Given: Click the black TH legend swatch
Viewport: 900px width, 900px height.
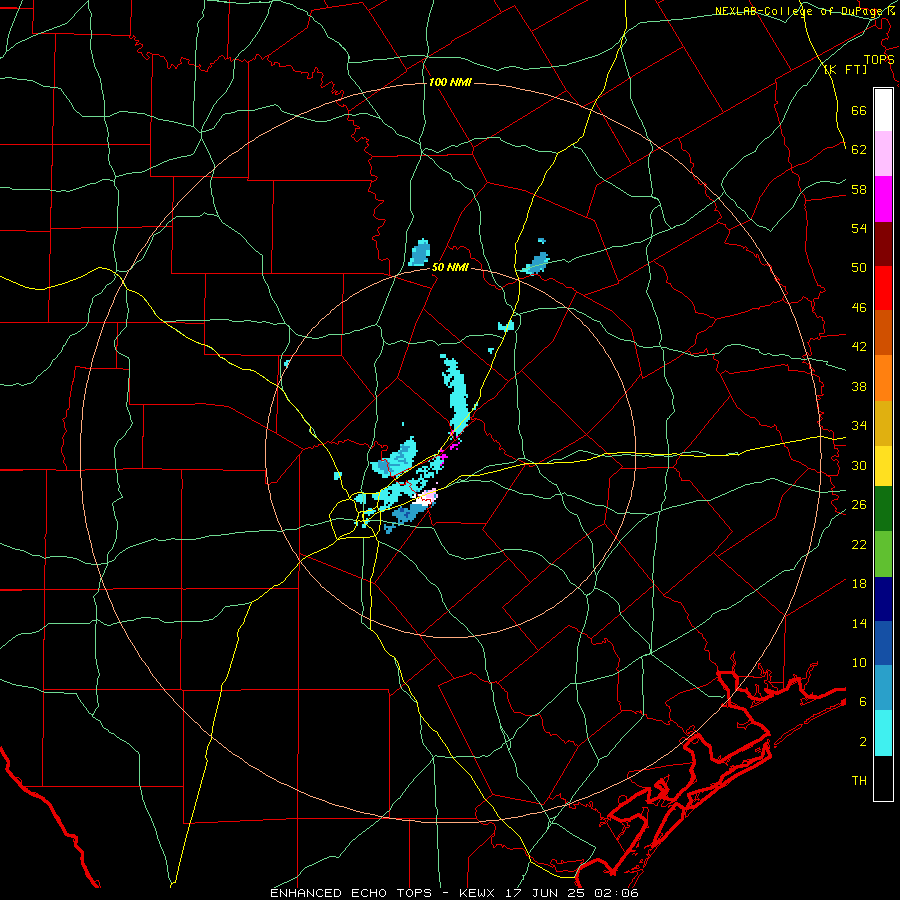Looking at the screenshot, I should [x=883, y=778].
